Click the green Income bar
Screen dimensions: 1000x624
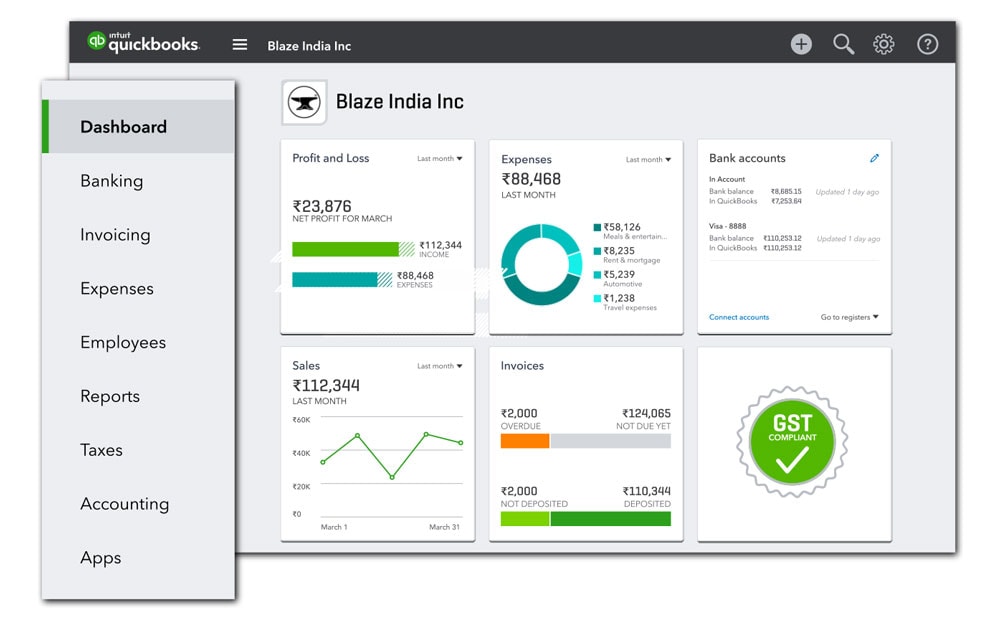pos(353,249)
